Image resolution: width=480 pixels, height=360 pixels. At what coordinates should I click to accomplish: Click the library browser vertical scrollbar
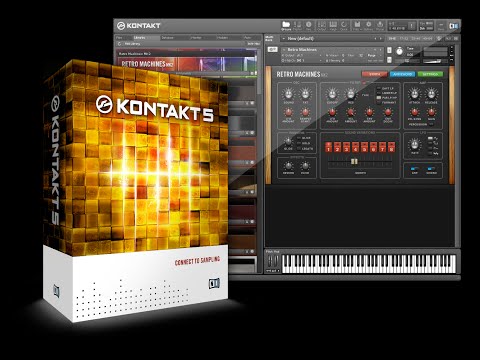(259, 72)
